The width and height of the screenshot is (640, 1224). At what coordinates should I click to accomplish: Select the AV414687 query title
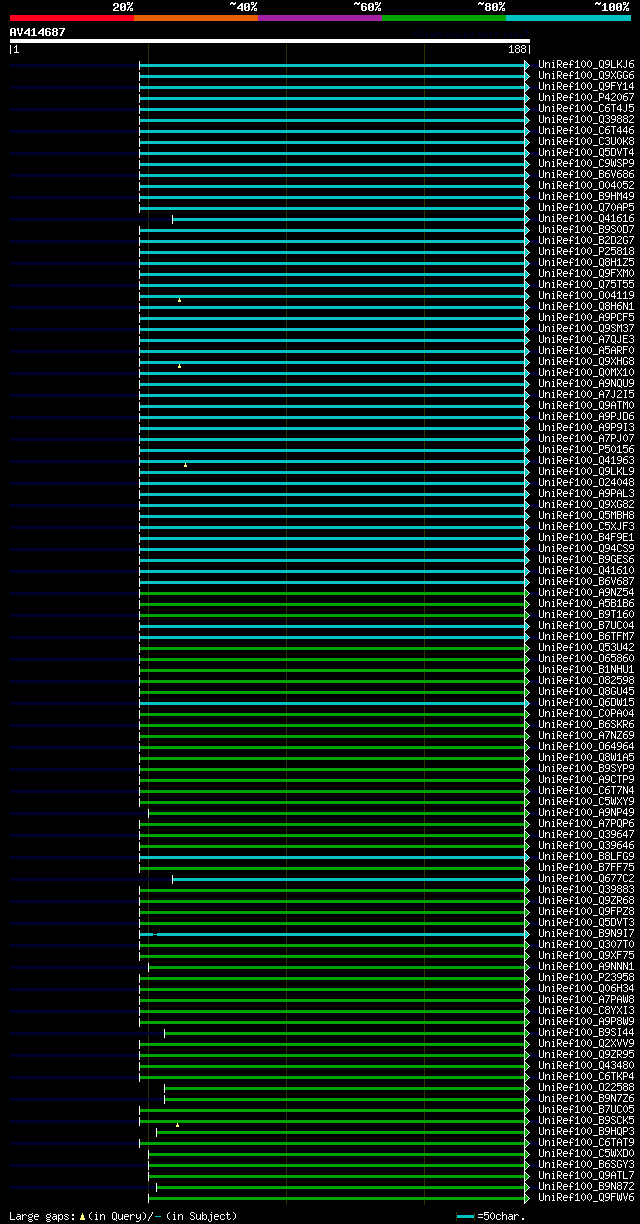coord(38,32)
